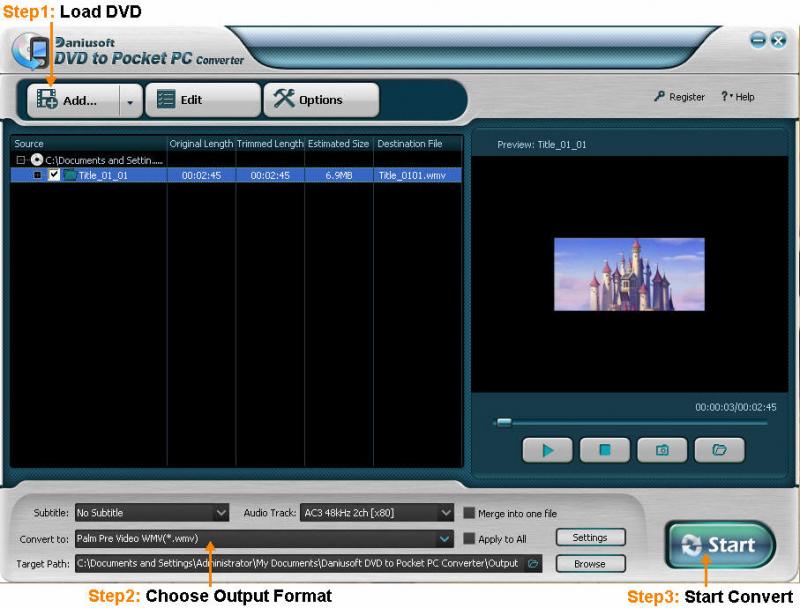Image resolution: width=800 pixels, height=608 pixels.
Task: Enable Merge into one file
Action: click(x=469, y=513)
